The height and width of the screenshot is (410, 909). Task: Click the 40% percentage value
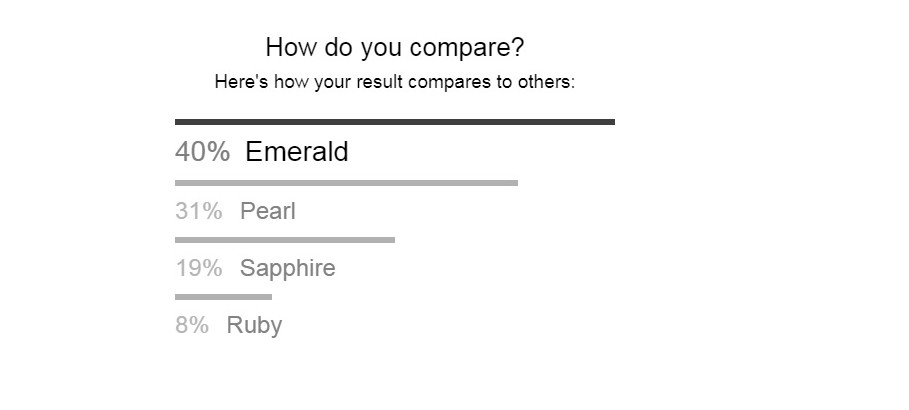pyautogui.click(x=202, y=152)
